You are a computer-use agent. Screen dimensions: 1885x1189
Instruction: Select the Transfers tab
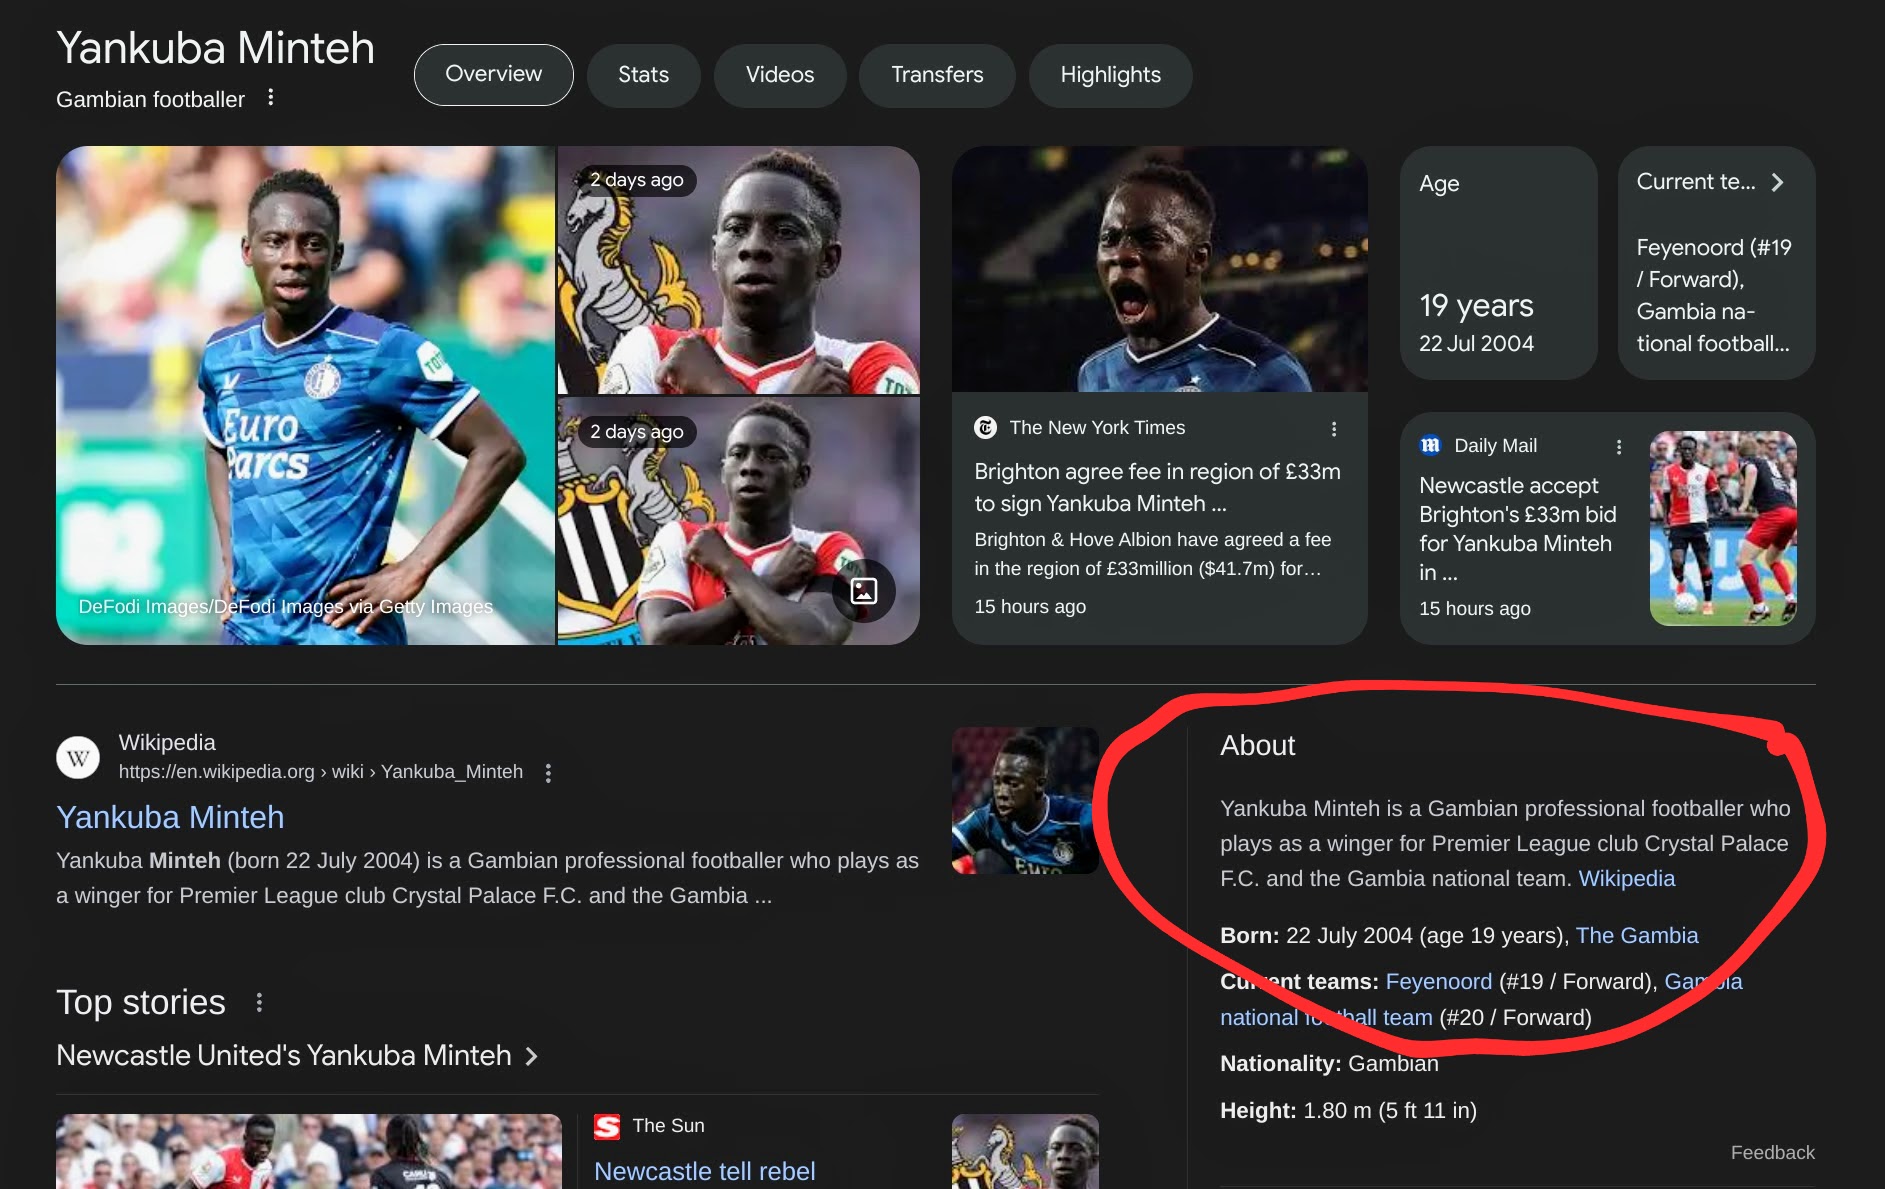click(937, 75)
